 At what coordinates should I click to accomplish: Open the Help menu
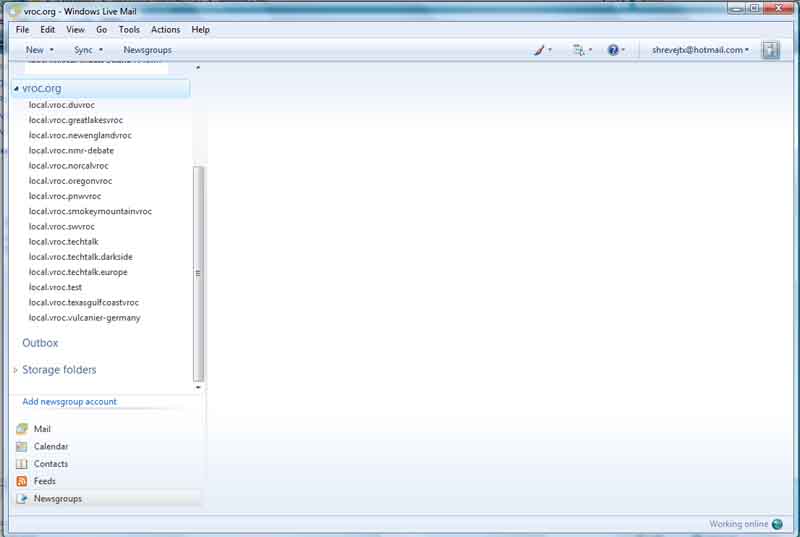pyautogui.click(x=201, y=30)
